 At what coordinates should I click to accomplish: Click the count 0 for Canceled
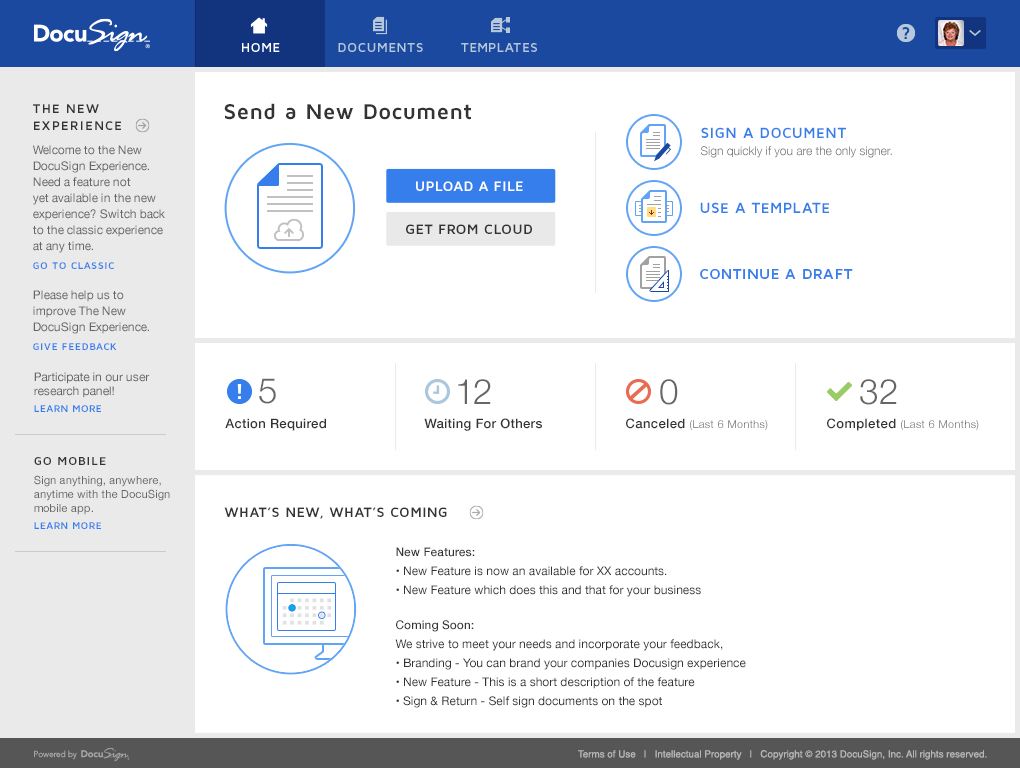click(x=668, y=392)
